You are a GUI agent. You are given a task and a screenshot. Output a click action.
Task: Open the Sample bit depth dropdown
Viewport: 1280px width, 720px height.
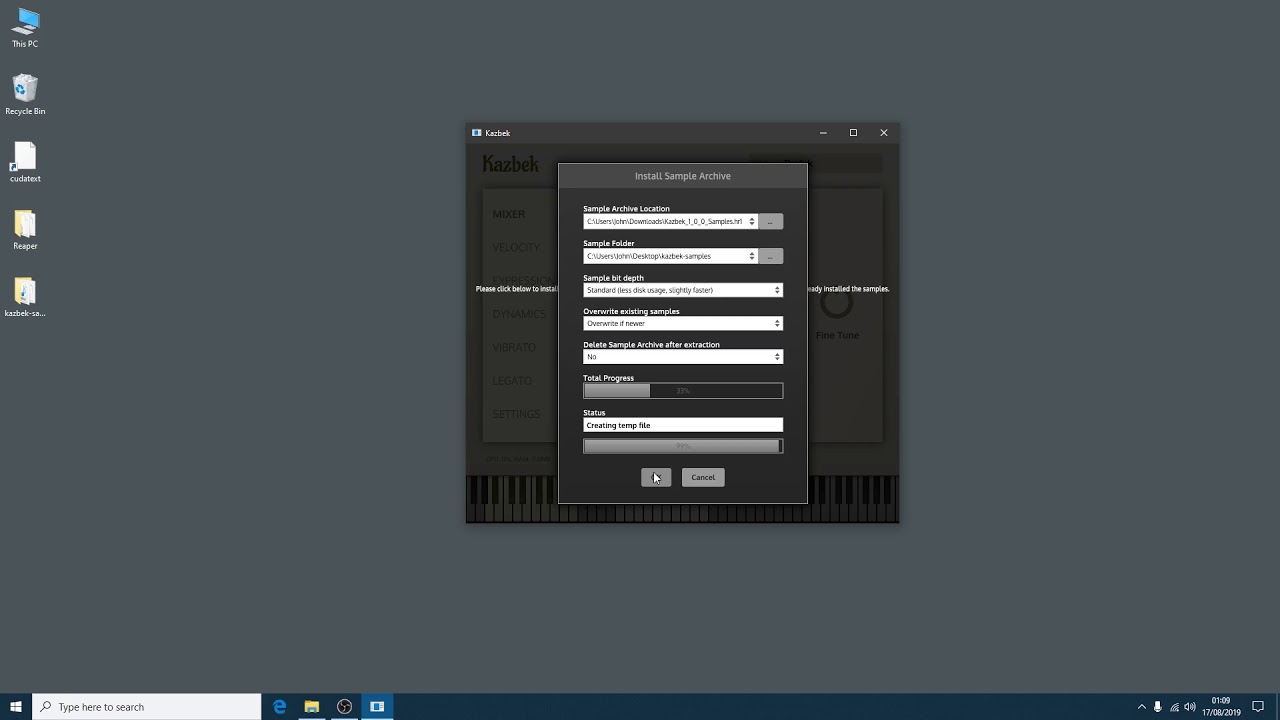point(683,290)
